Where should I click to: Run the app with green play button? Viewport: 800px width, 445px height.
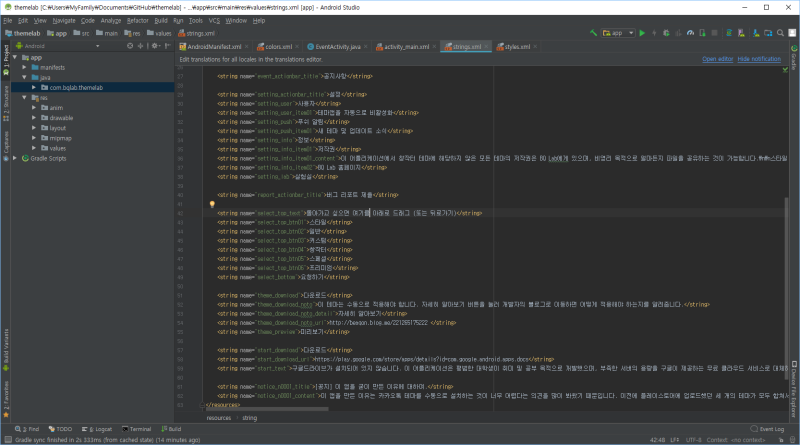pos(642,33)
